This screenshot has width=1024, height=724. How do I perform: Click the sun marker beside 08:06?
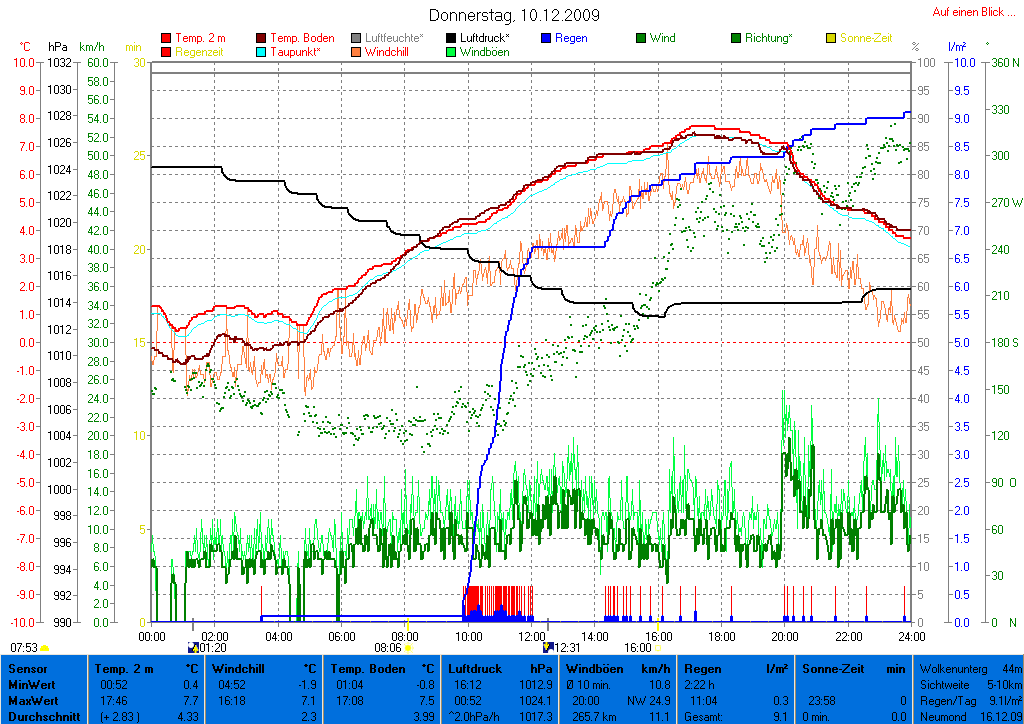click(x=408, y=648)
